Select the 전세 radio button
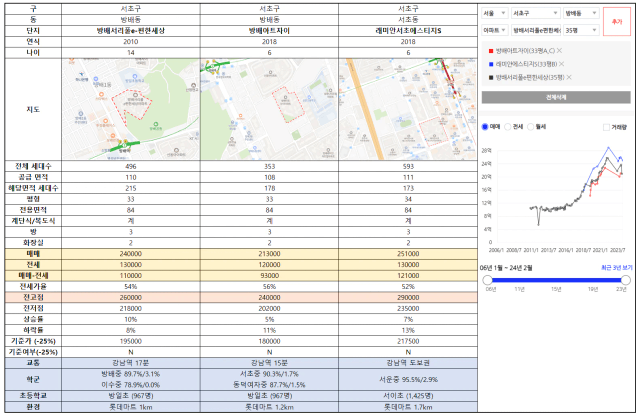This screenshot has height=416, width=640. click(x=508, y=127)
